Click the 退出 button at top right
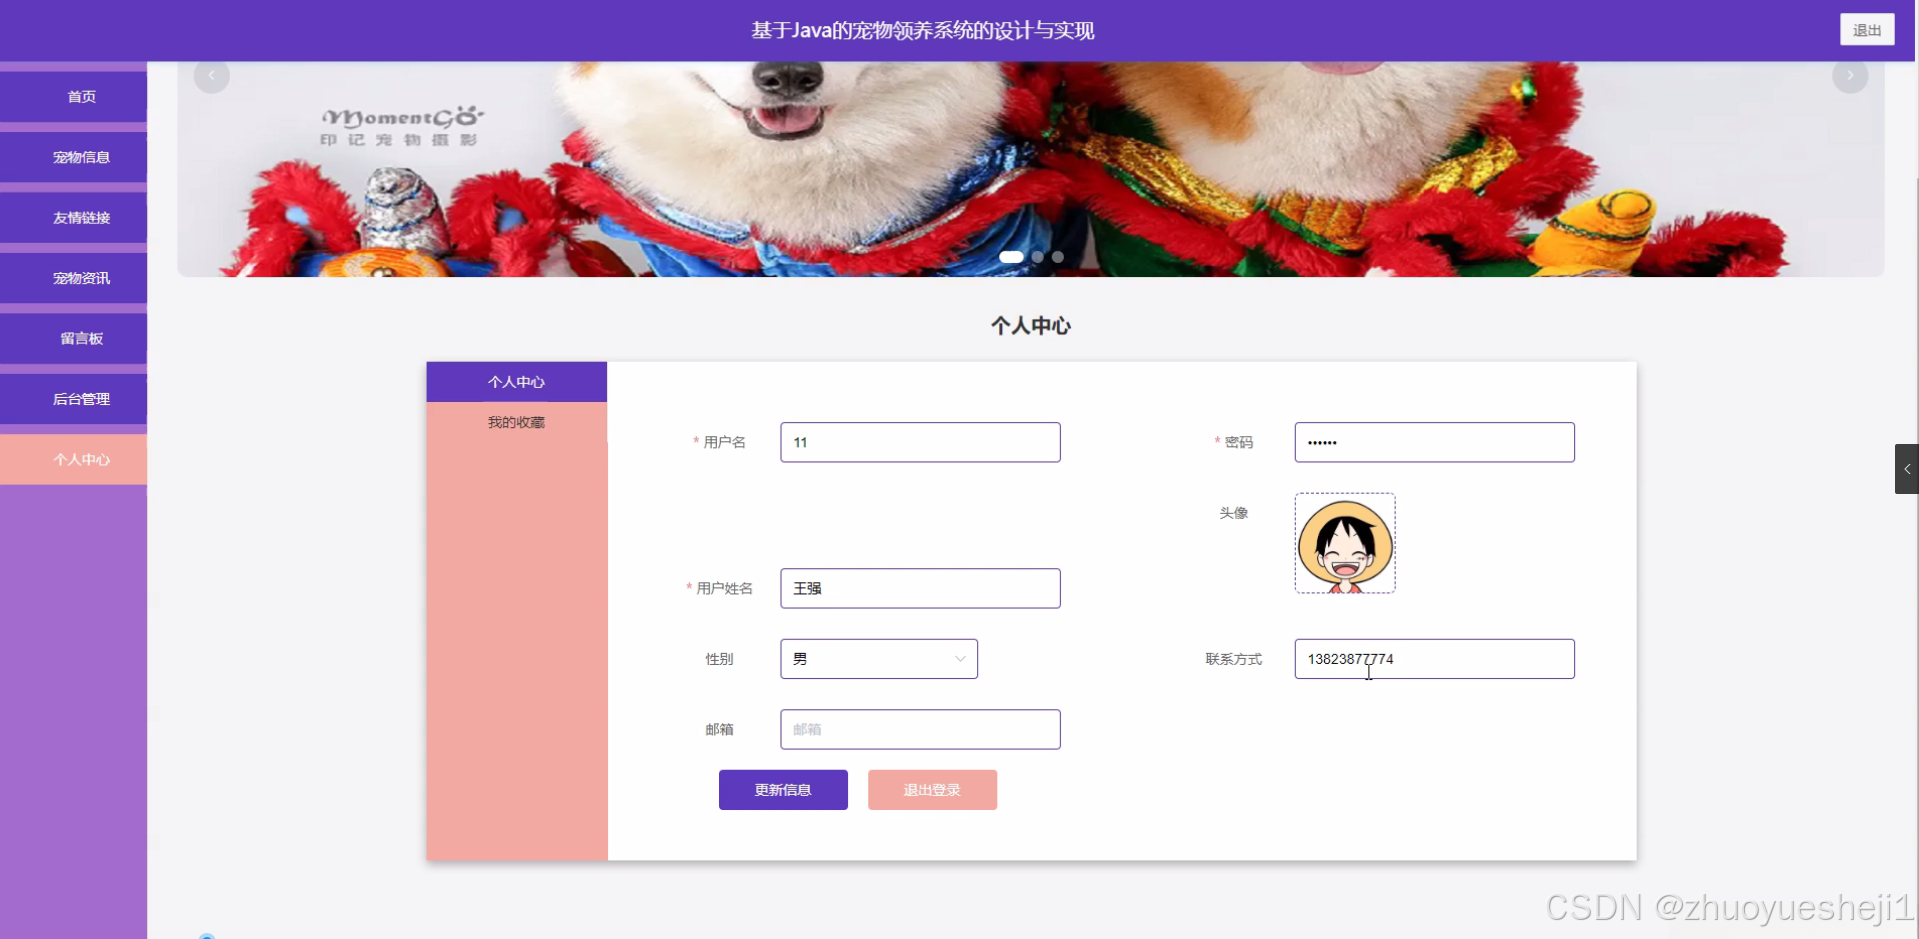 point(1866,29)
